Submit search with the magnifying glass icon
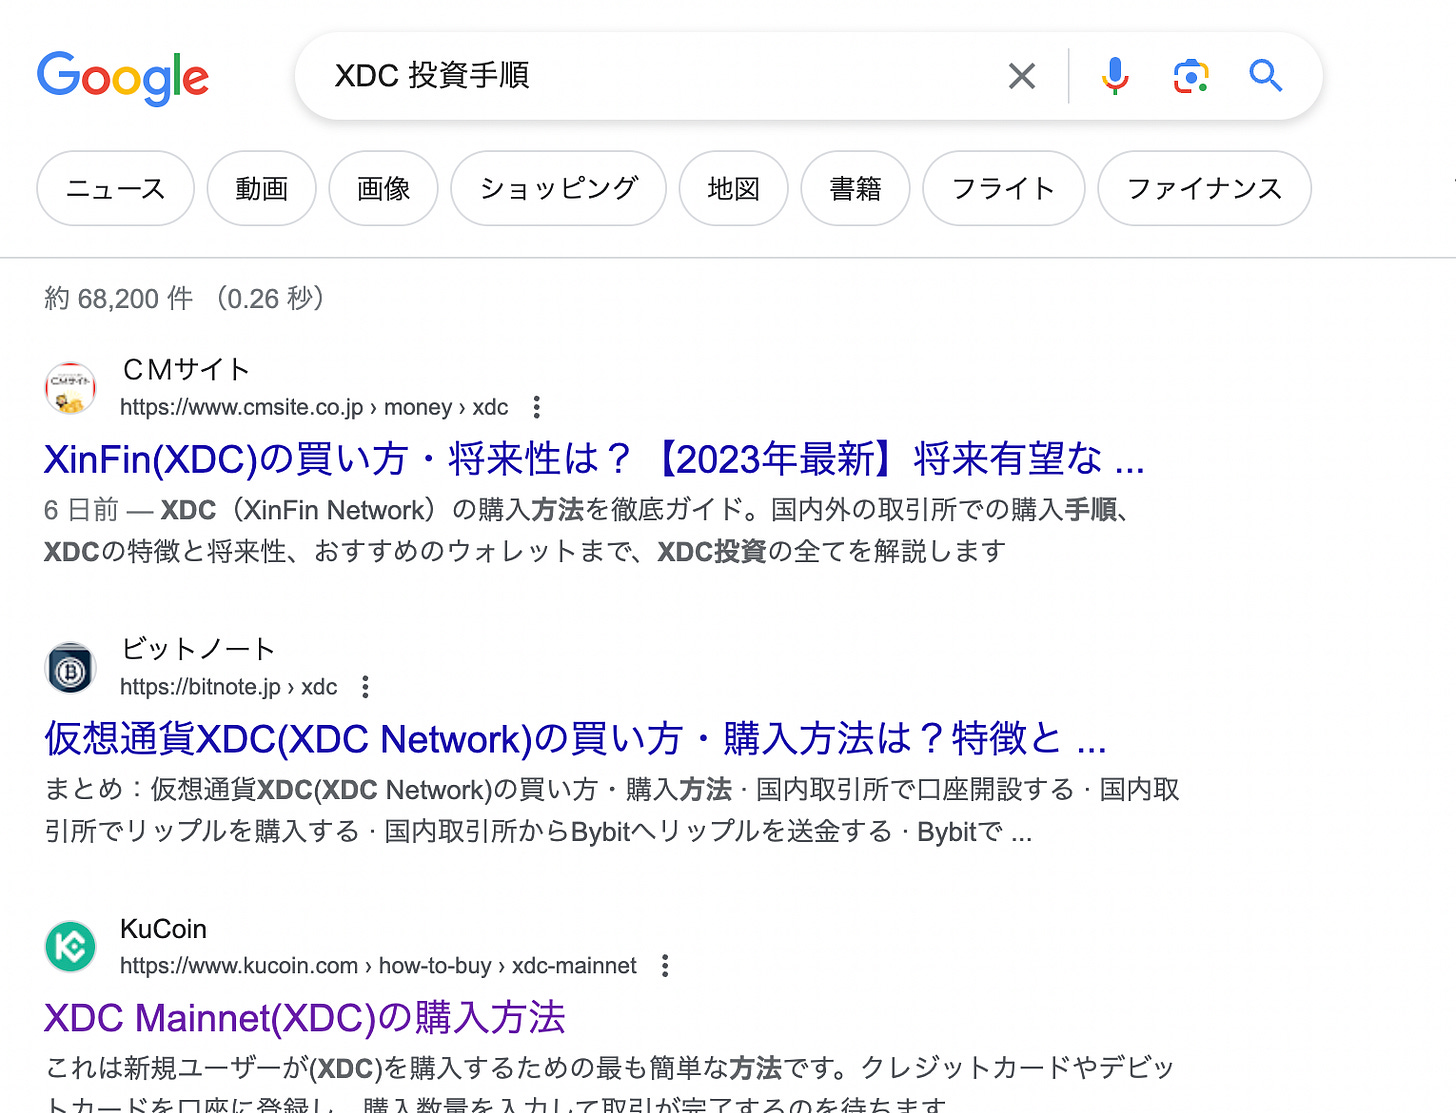Image resolution: width=1456 pixels, height=1113 pixels. 1265,76
